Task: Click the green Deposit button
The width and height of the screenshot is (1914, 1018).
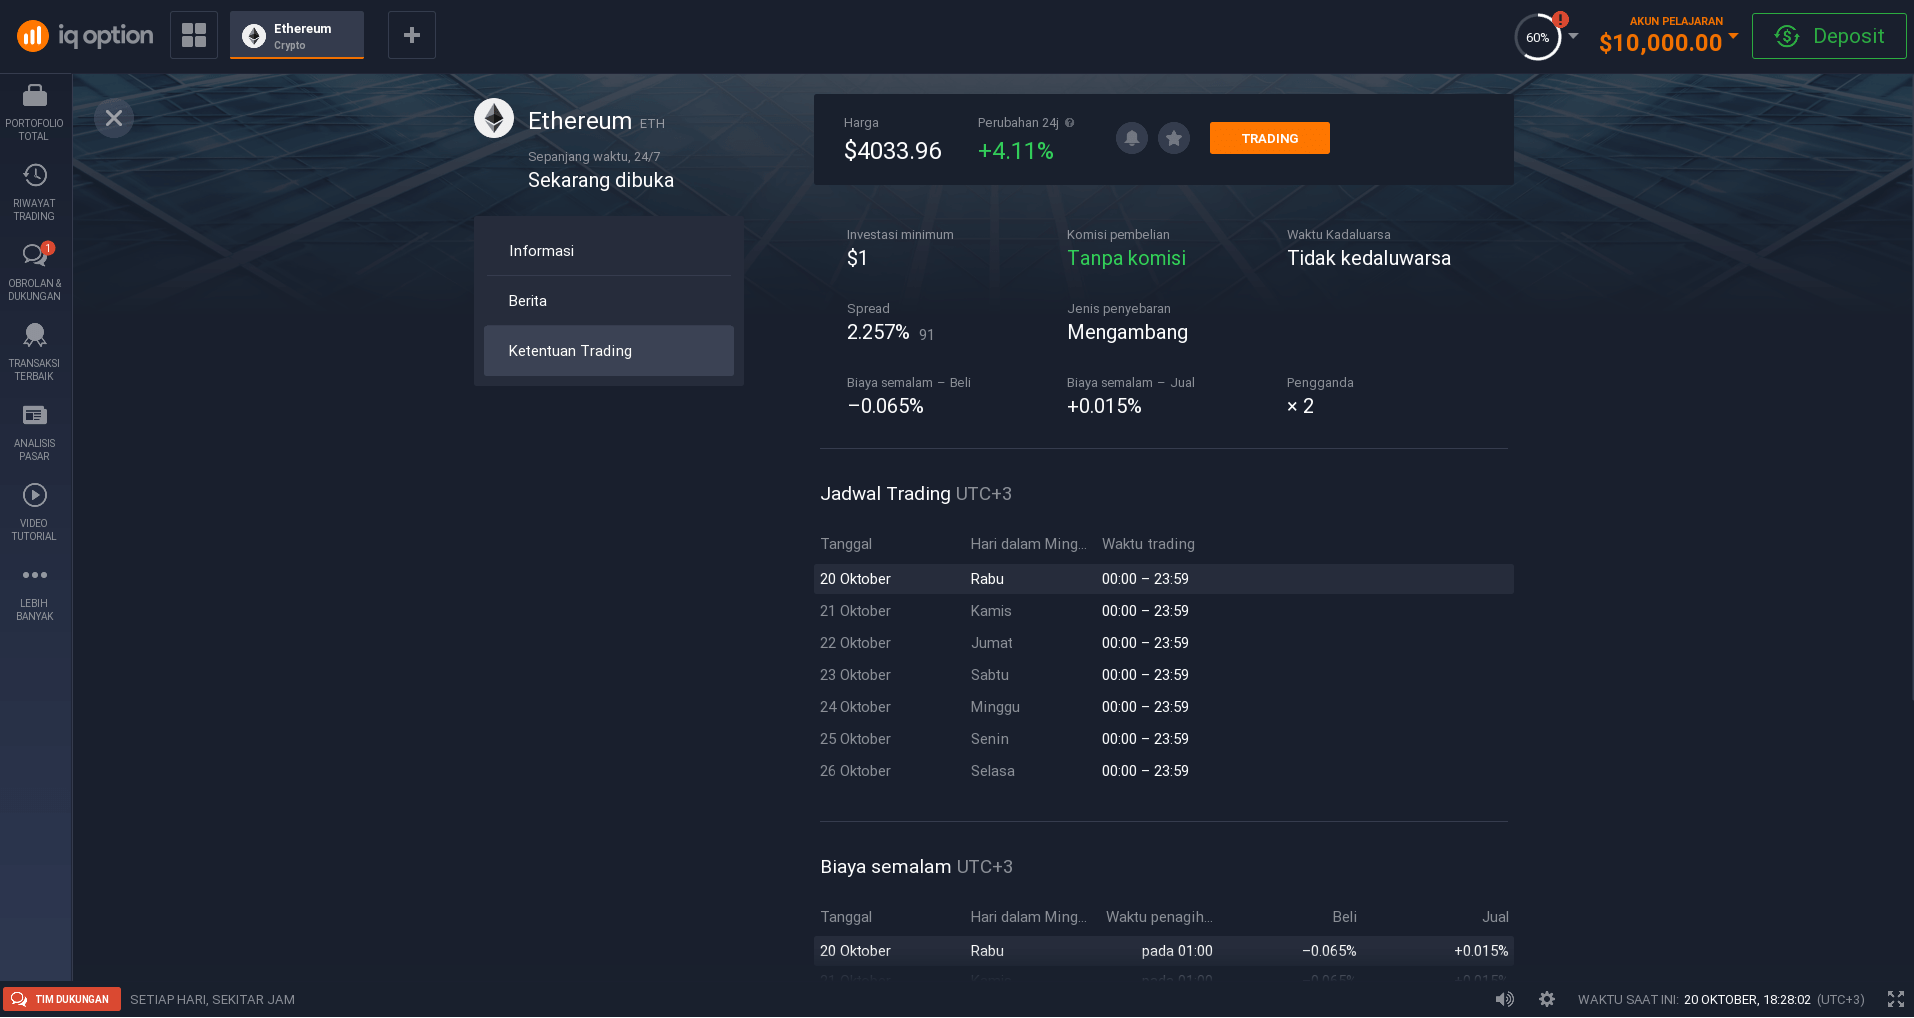Action: 1829,35
